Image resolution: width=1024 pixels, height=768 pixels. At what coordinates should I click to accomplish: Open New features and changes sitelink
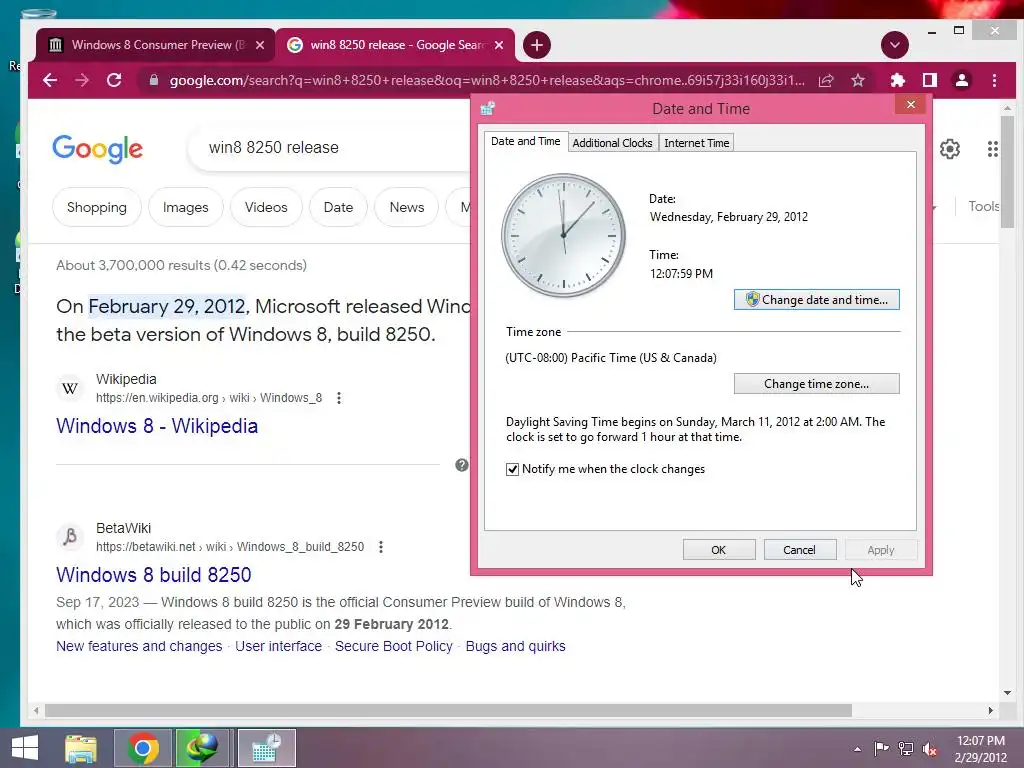click(x=139, y=646)
